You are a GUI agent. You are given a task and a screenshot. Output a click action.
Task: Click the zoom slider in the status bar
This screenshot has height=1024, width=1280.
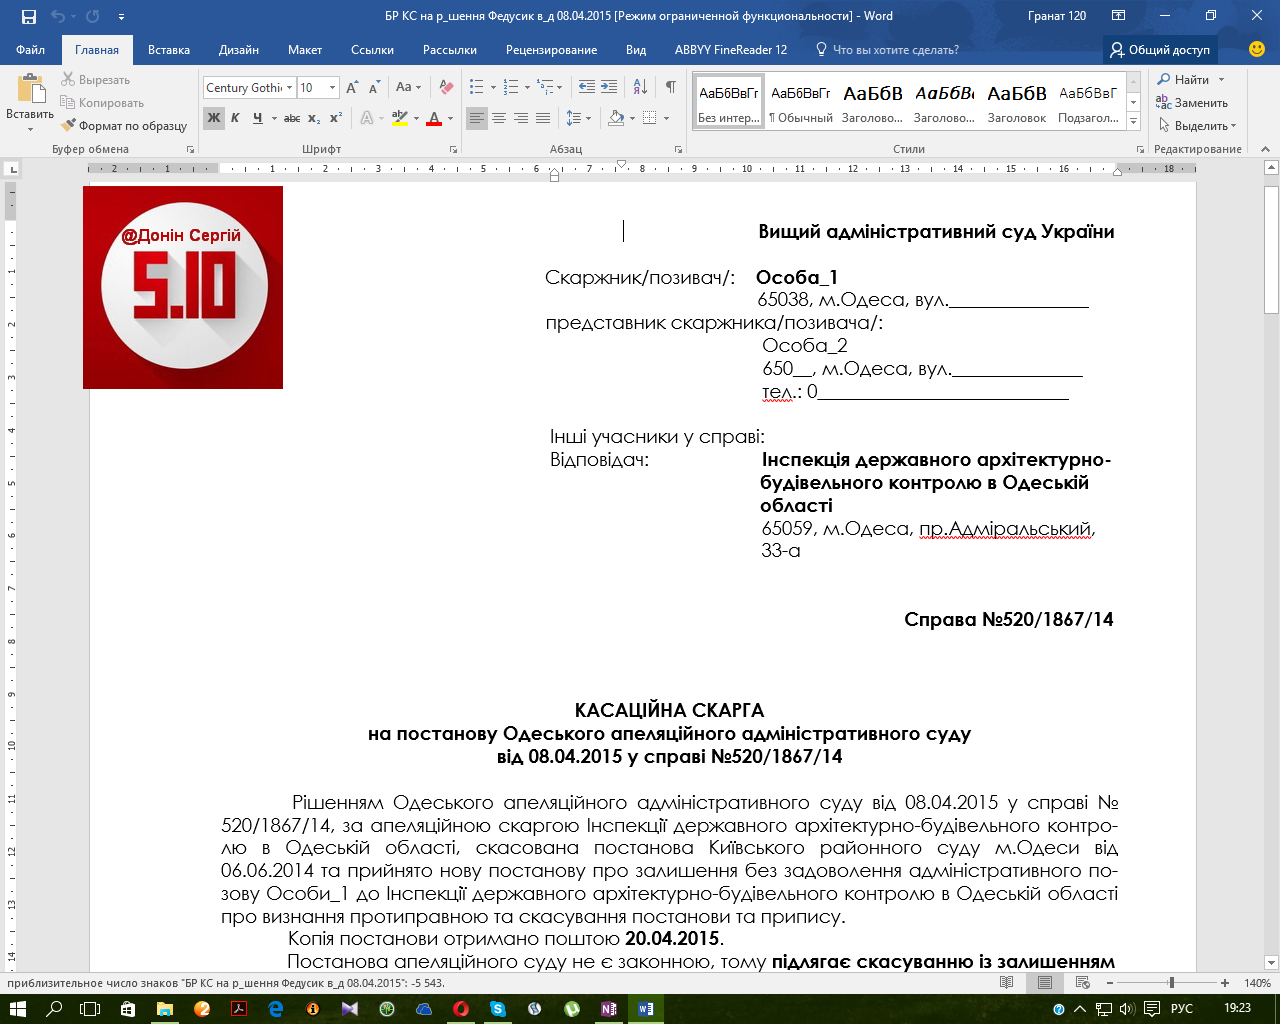[x=1171, y=983]
